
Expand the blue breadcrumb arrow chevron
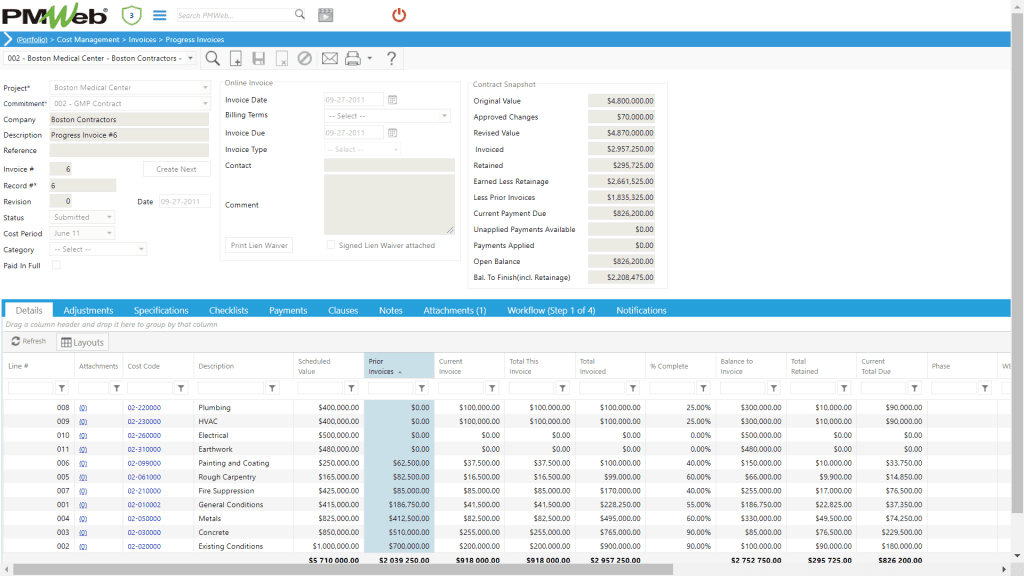[8, 39]
